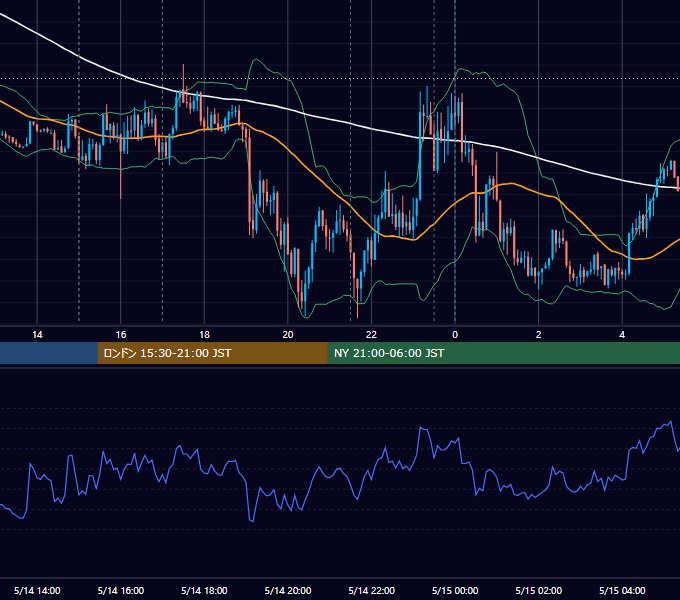Click the 5/14 22:00 label on the lower axis
The height and width of the screenshot is (600, 680).
click(x=372, y=590)
